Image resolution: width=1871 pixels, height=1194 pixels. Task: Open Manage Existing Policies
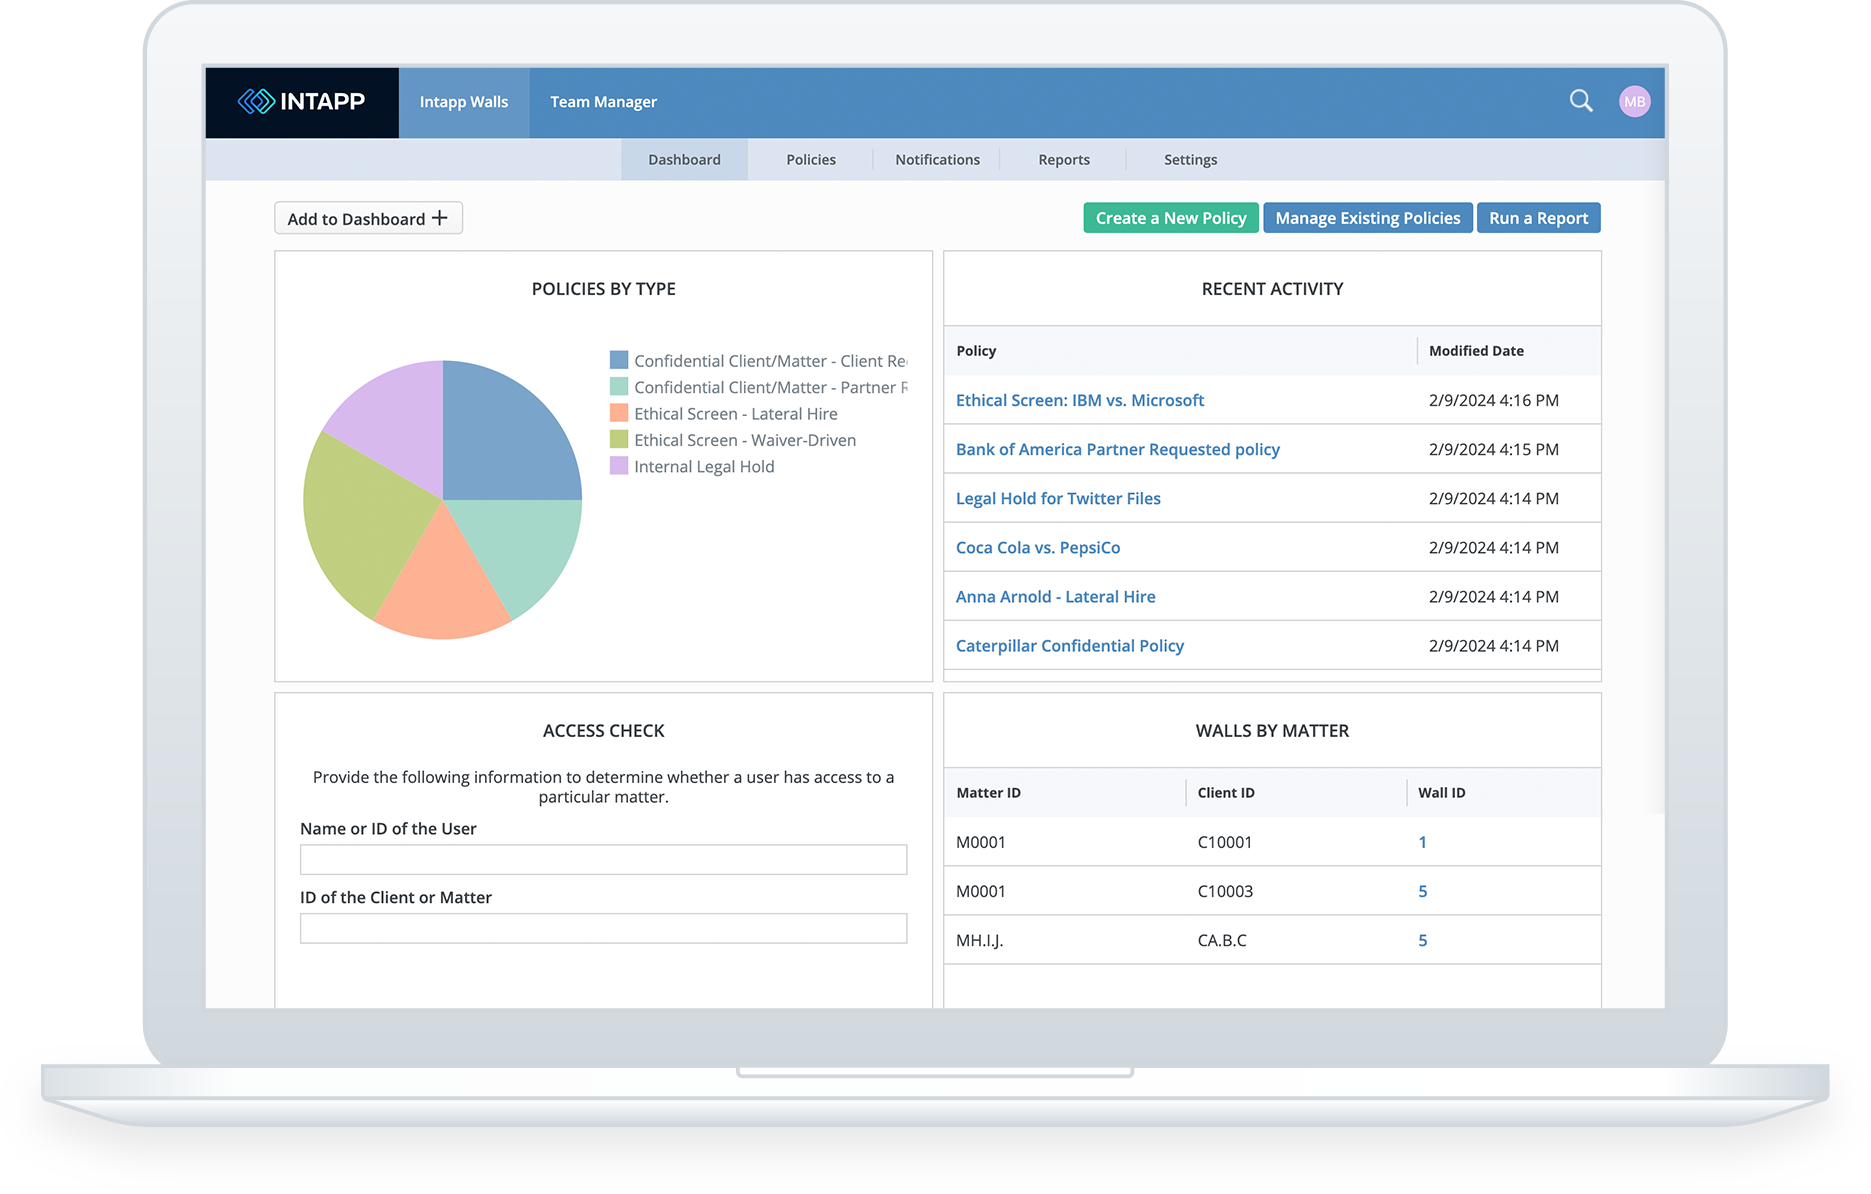[x=1367, y=217]
